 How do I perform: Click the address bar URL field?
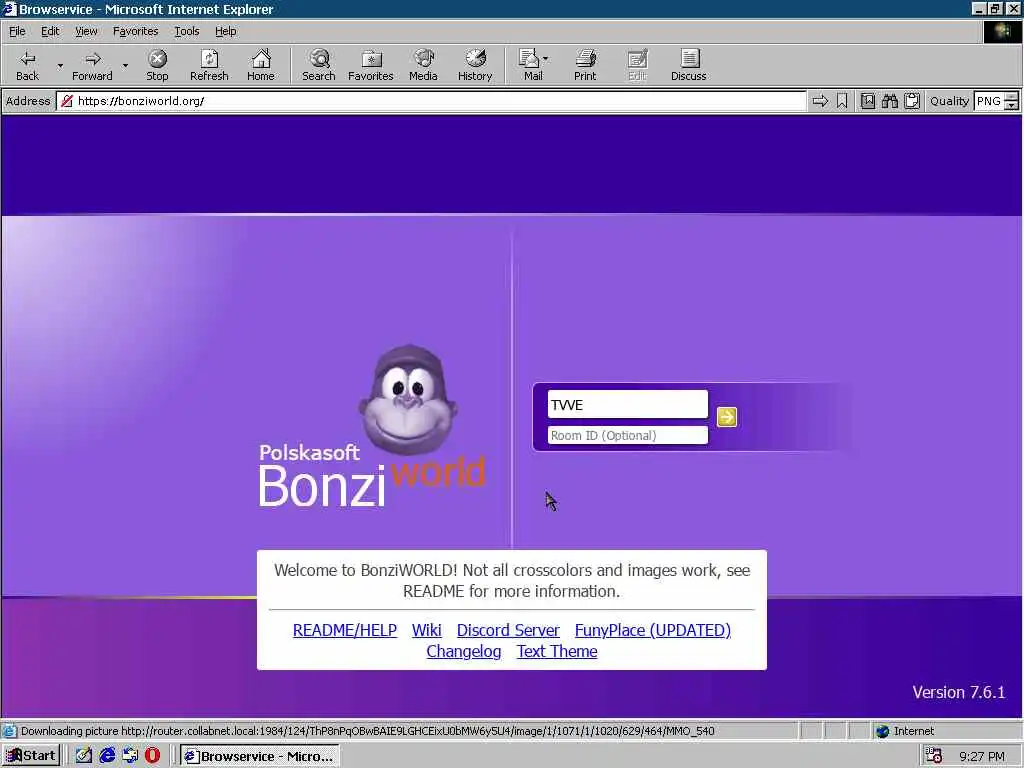431,101
